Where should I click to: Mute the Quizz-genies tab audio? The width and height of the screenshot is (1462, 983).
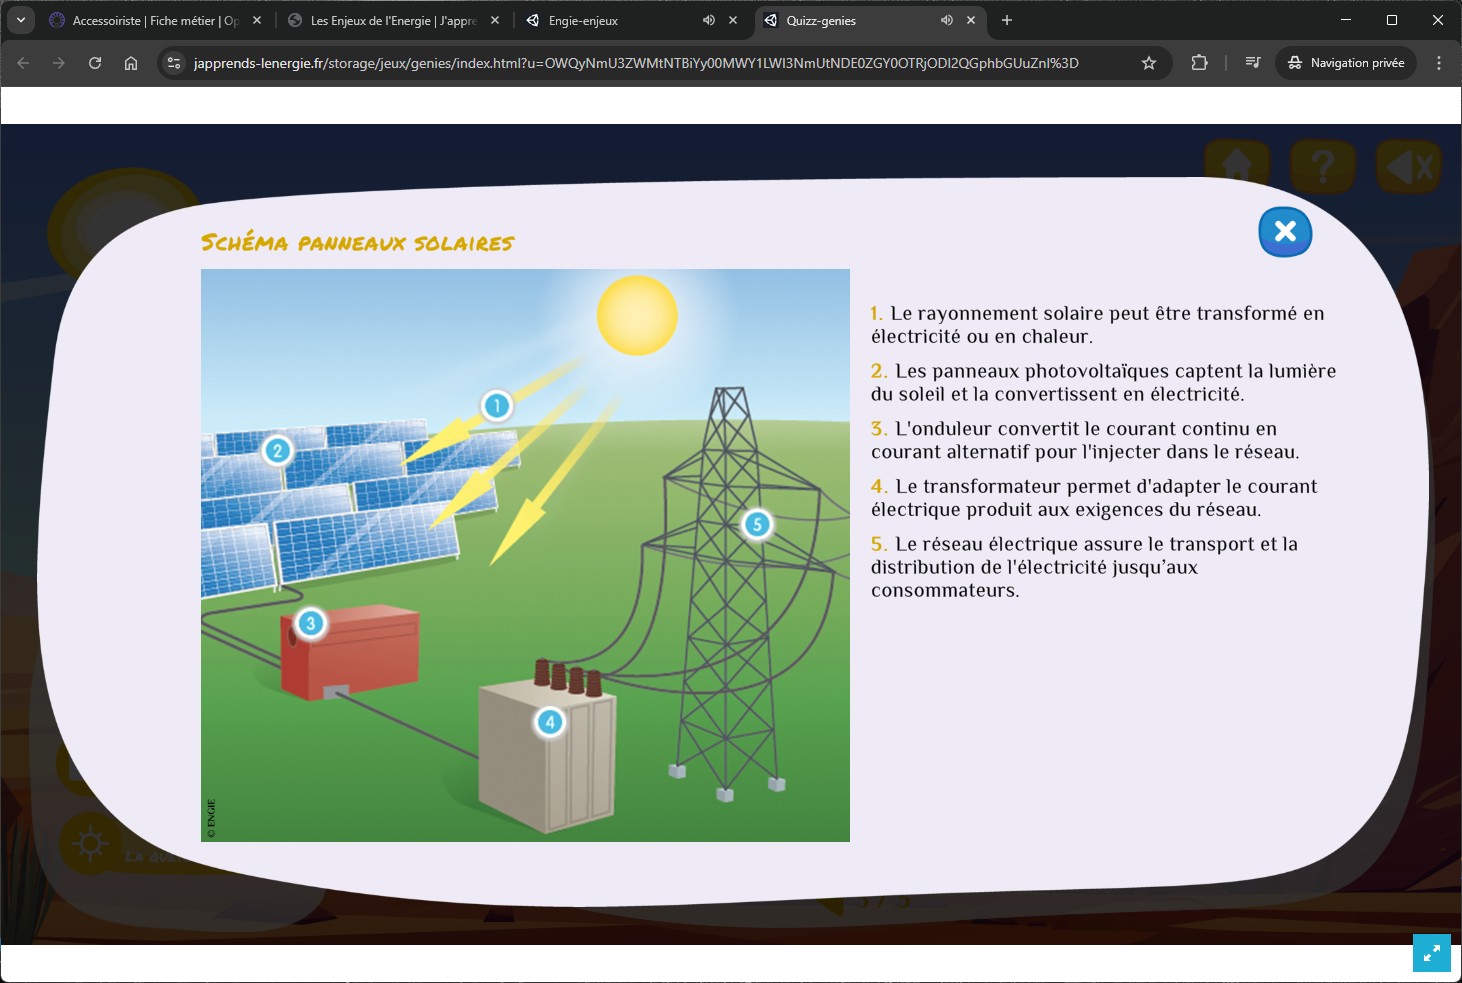tap(946, 20)
